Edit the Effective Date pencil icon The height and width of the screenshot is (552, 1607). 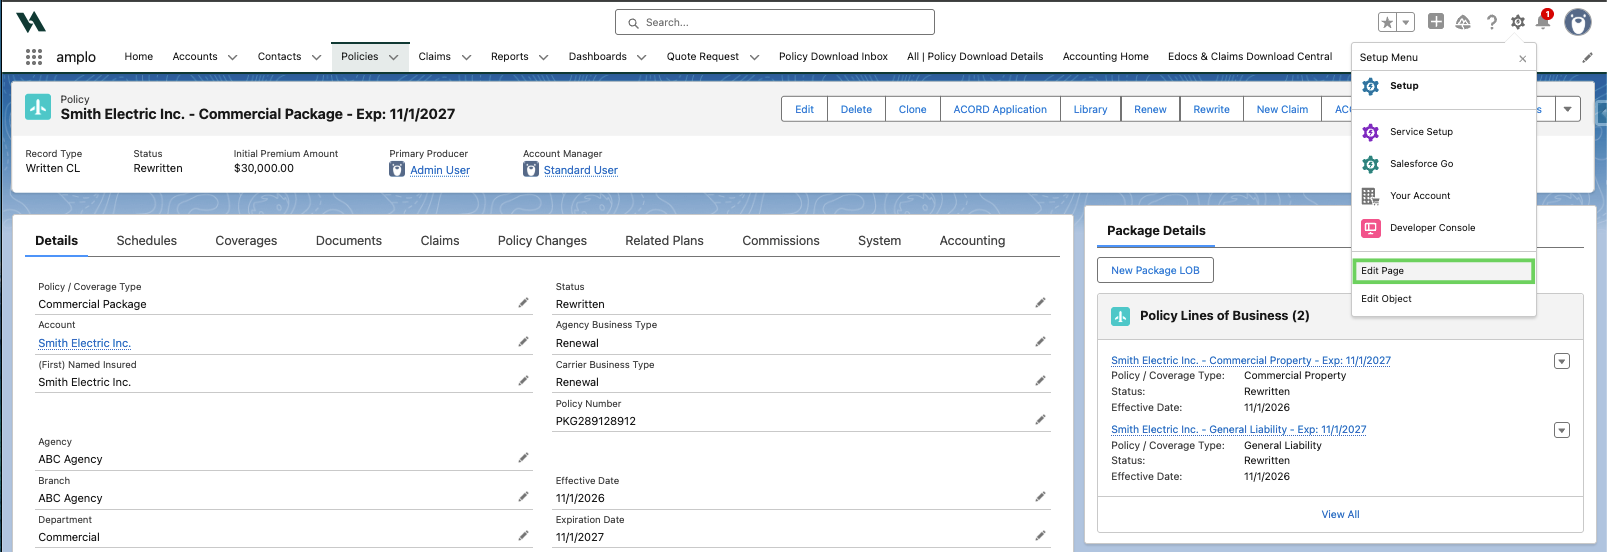pos(1040,496)
